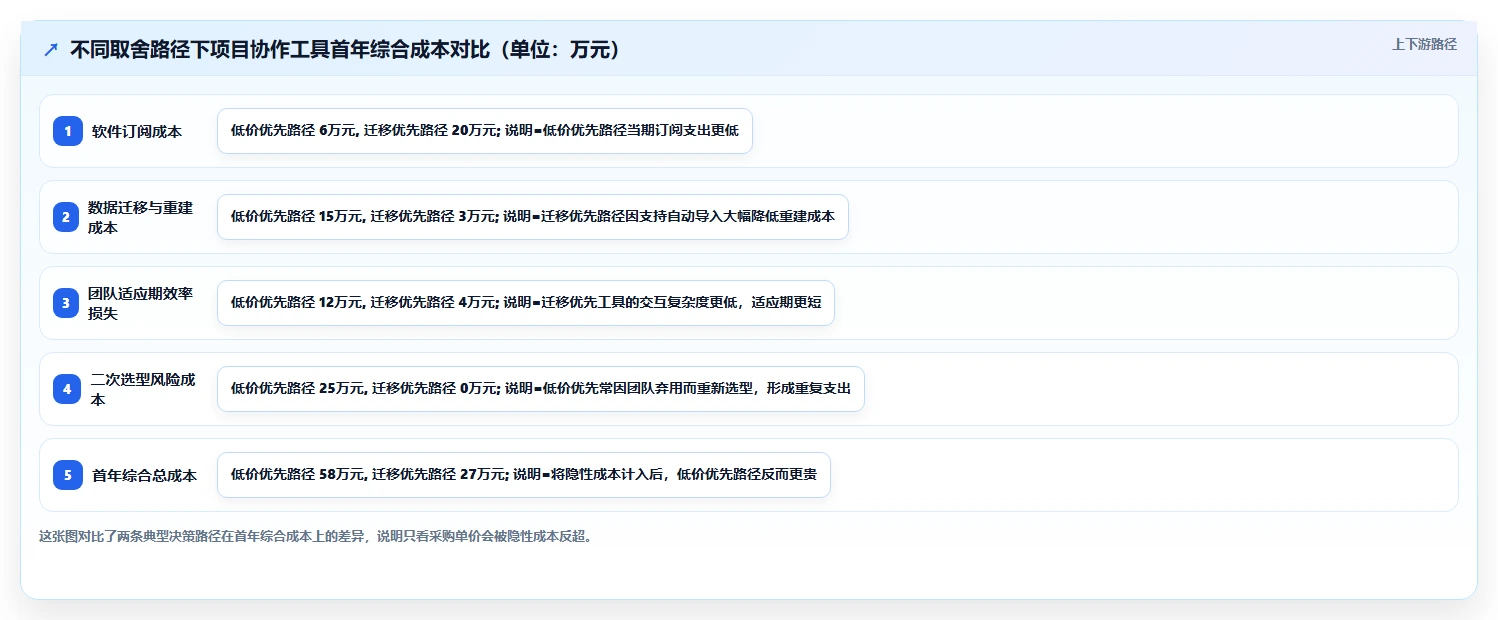This screenshot has width=1498, height=620.
Task: Click step number badge 5
Action: tap(68, 475)
